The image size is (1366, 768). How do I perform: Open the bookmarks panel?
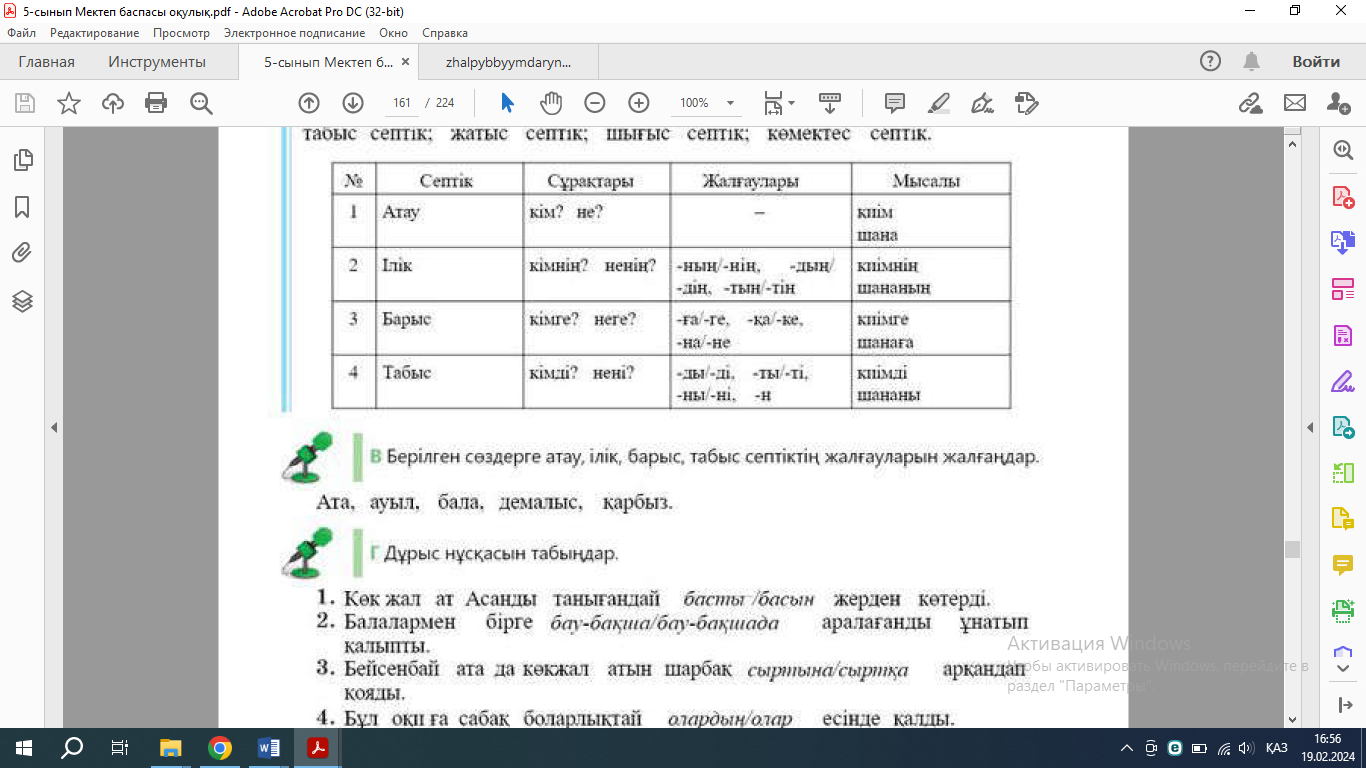point(22,207)
